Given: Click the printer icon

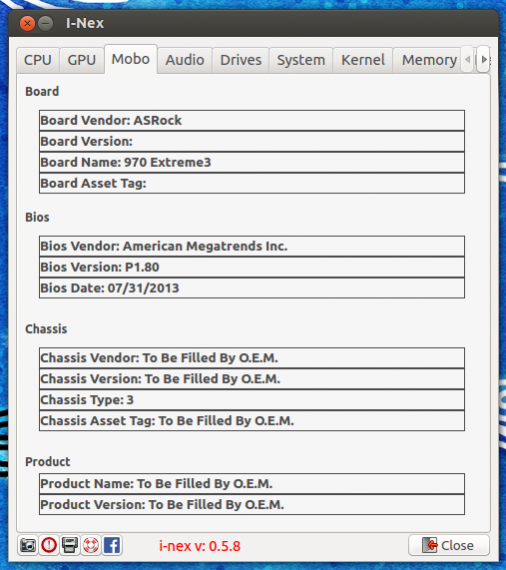Looking at the screenshot, I should pos(69,545).
